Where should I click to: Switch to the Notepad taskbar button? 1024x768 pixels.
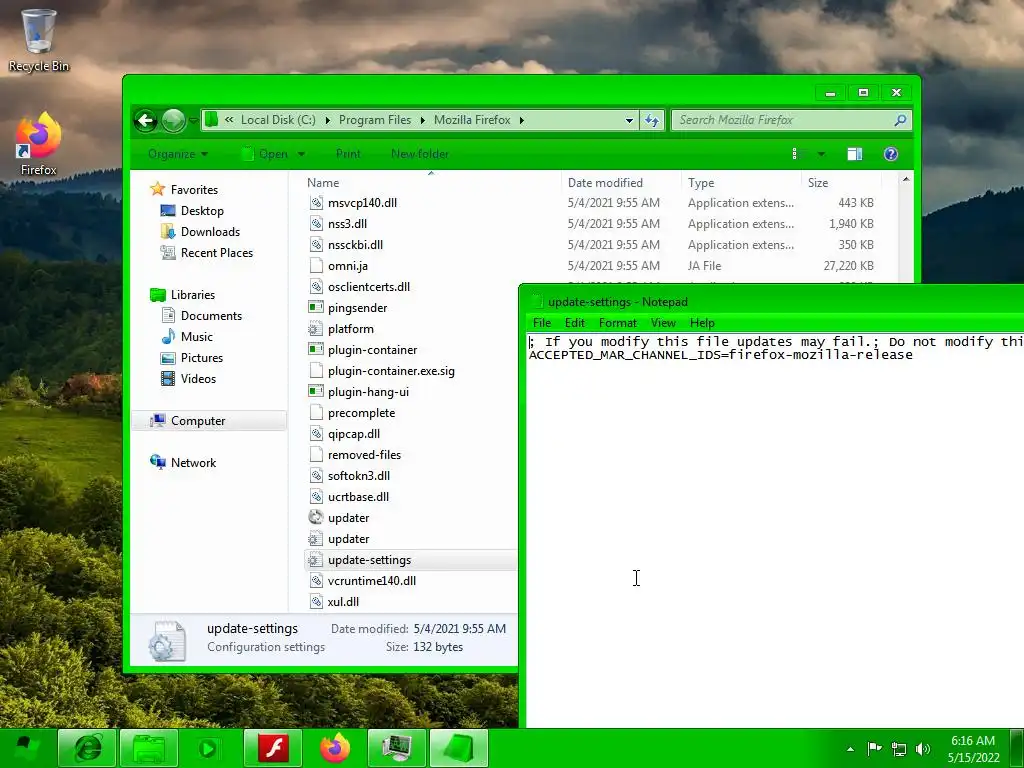pos(458,748)
